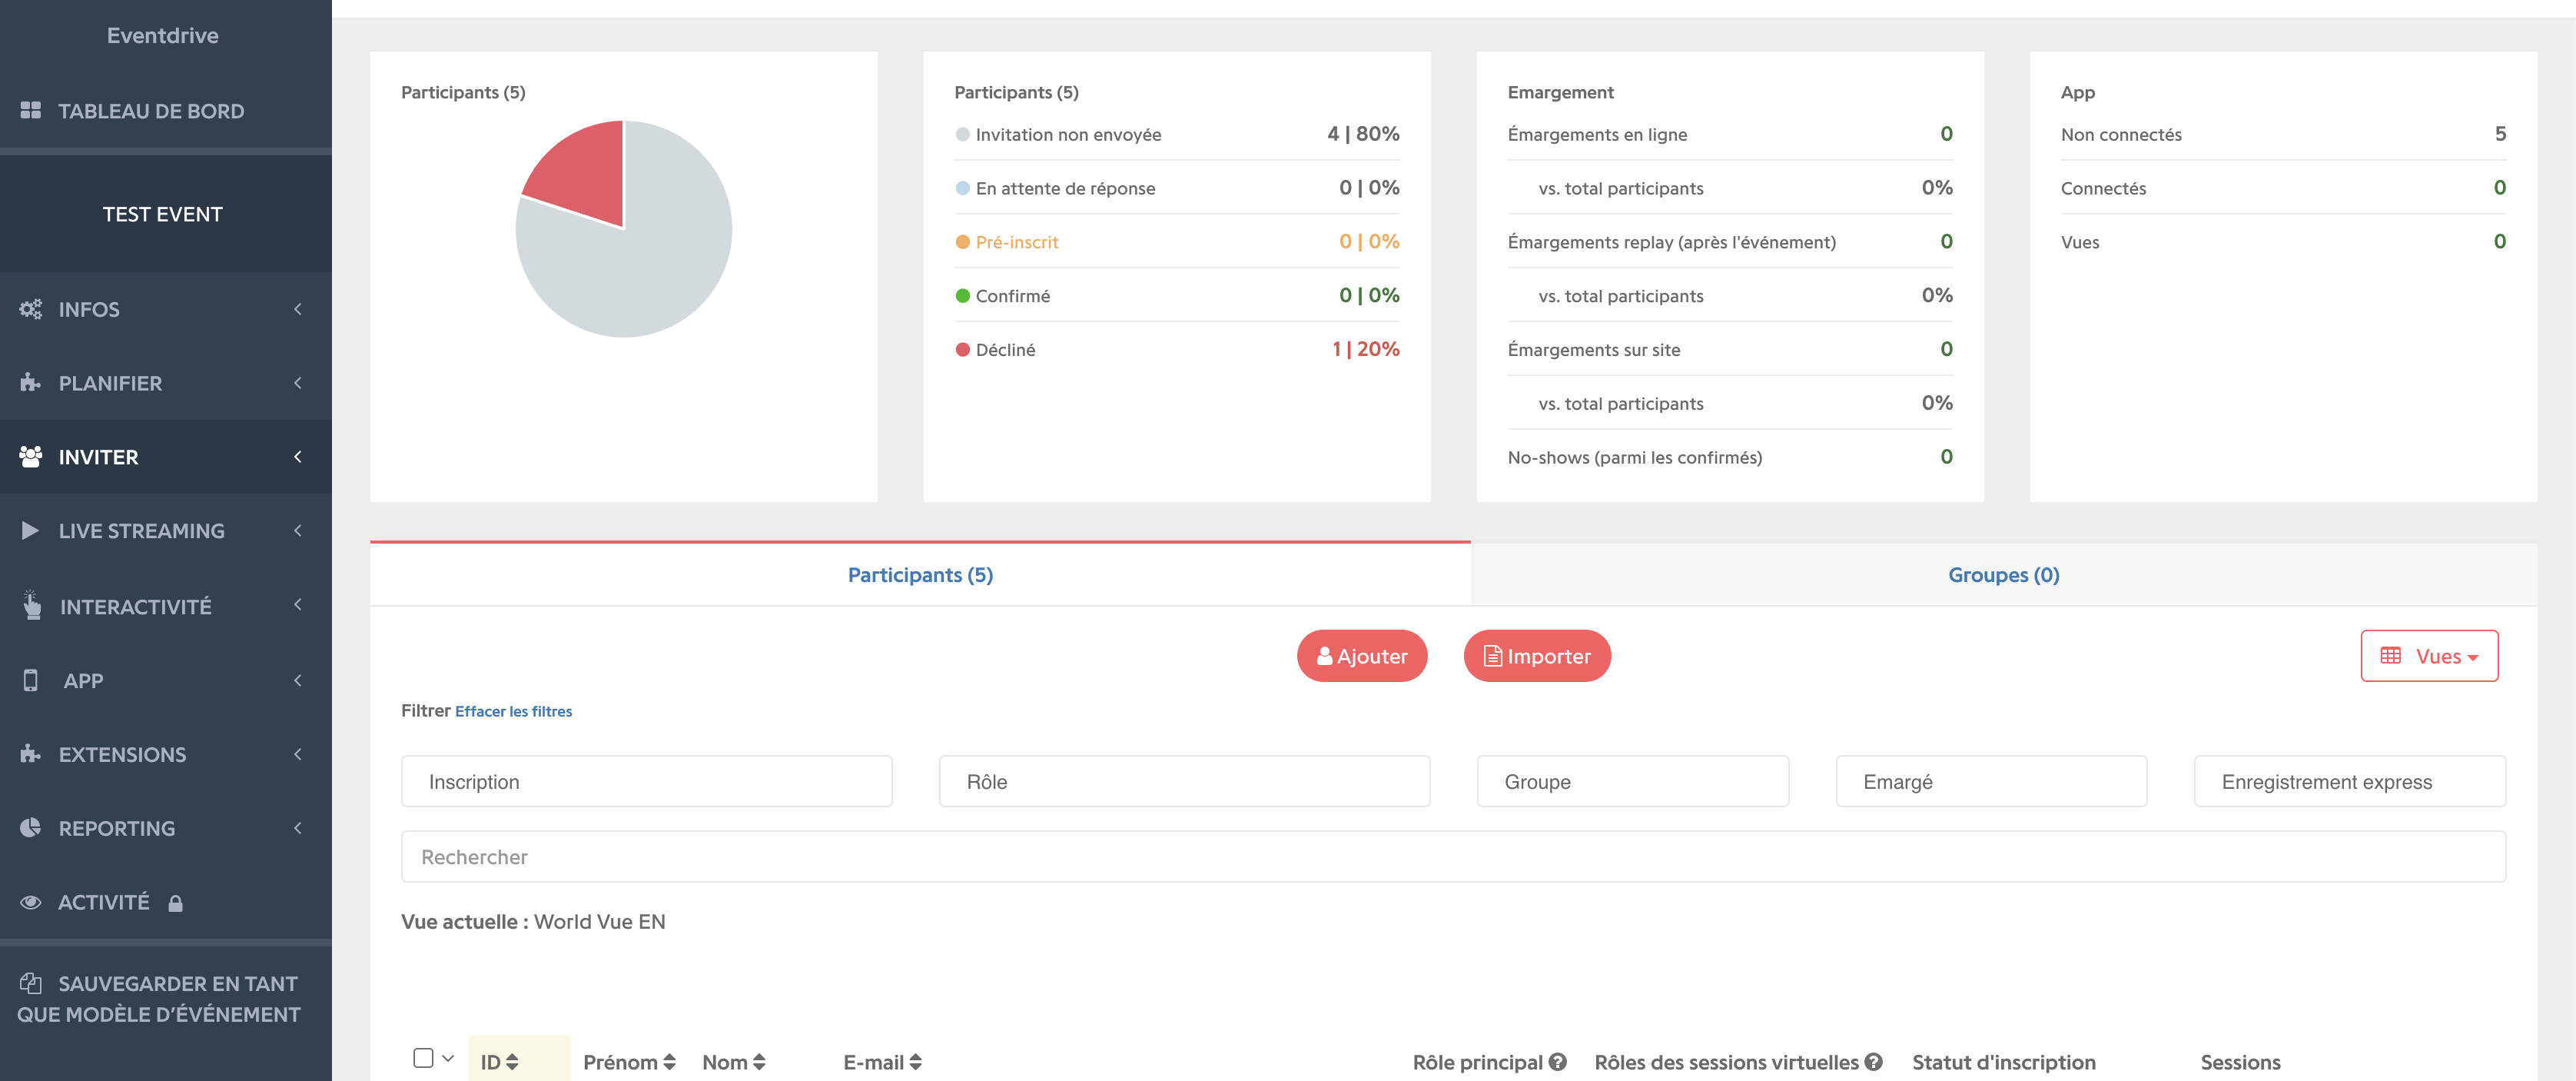
Task: Click the lock icon next to Activité
Action: pyautogui.click(x=176, y=903)
